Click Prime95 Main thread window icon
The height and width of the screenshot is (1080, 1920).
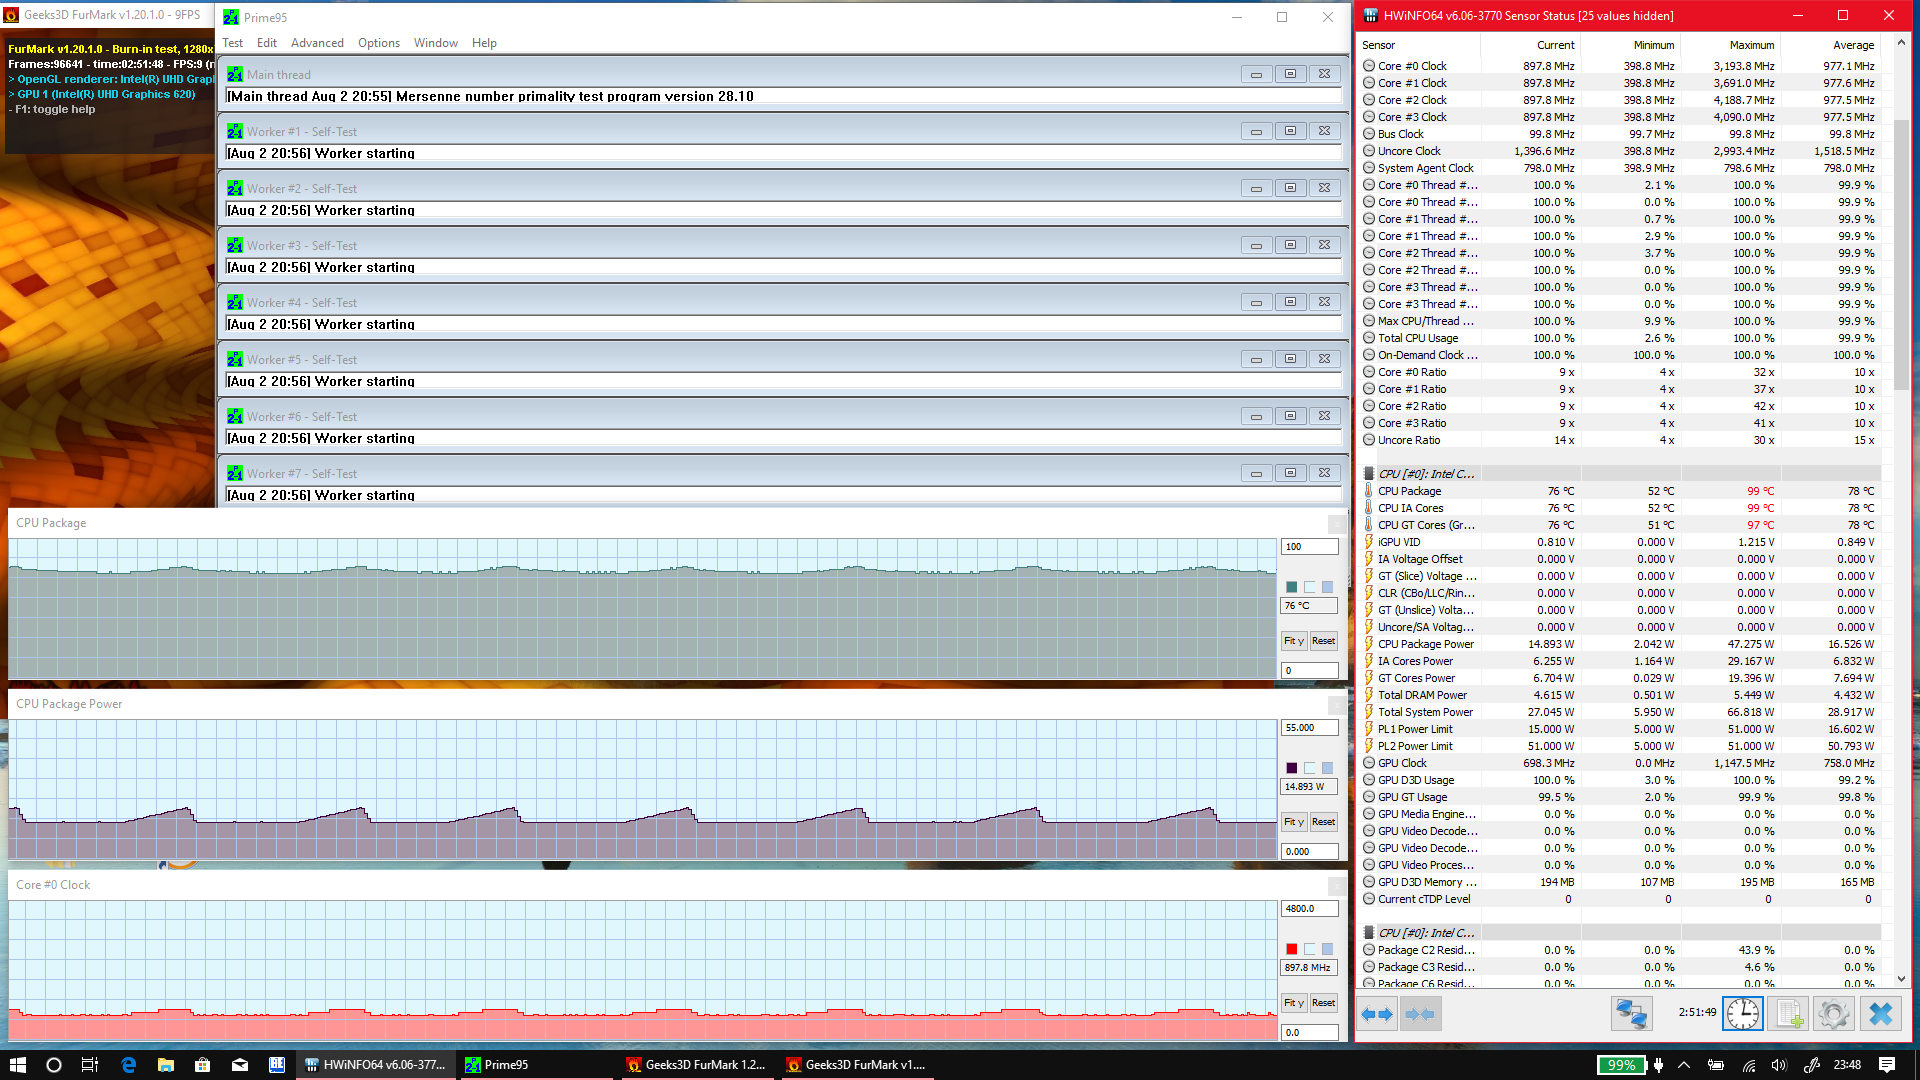235,74
